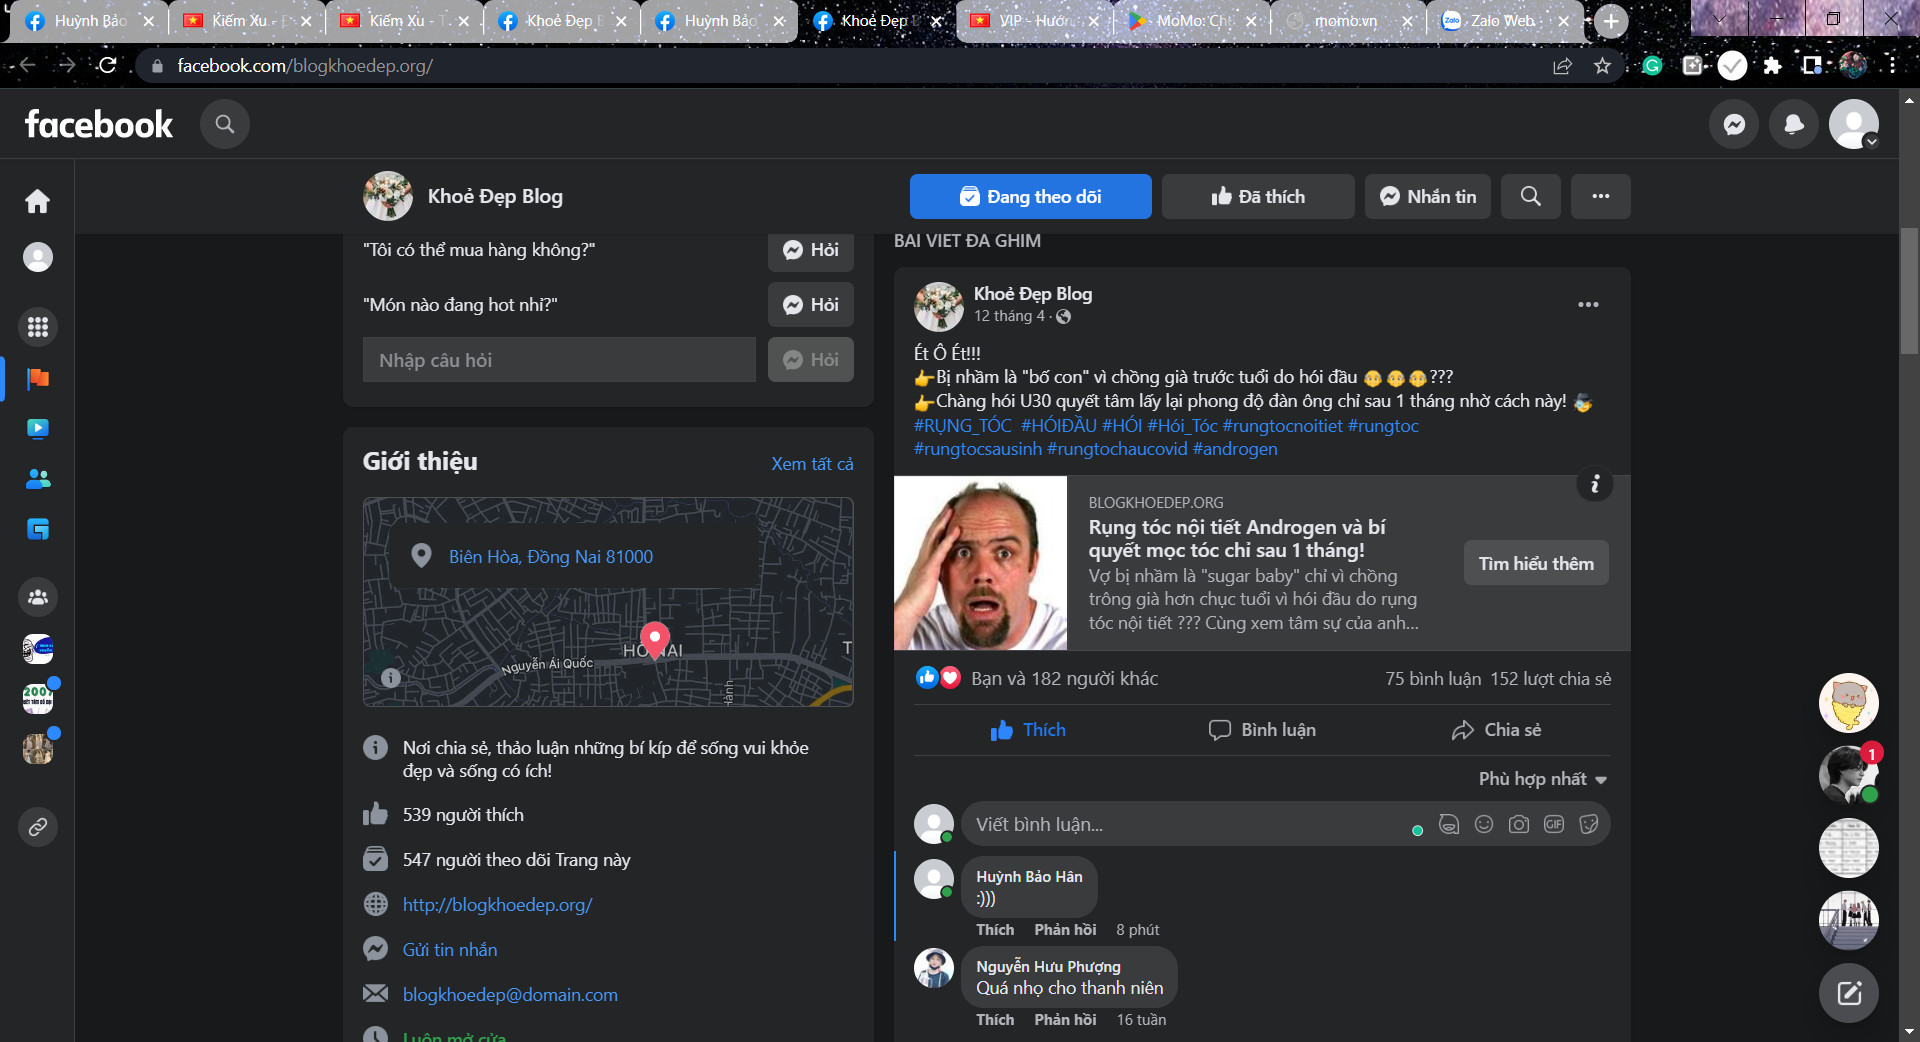Open Phù hợp nhất comment sort dropdown
The width and height of the screenshot is (1920, 1042).
click(x=1542, y=779)
